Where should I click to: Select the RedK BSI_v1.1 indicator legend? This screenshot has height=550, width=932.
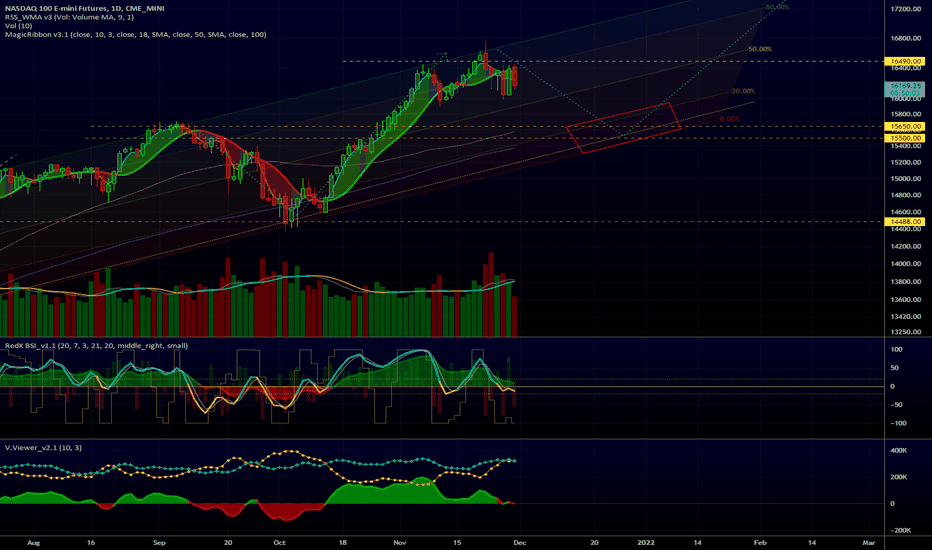click(96, 345)
